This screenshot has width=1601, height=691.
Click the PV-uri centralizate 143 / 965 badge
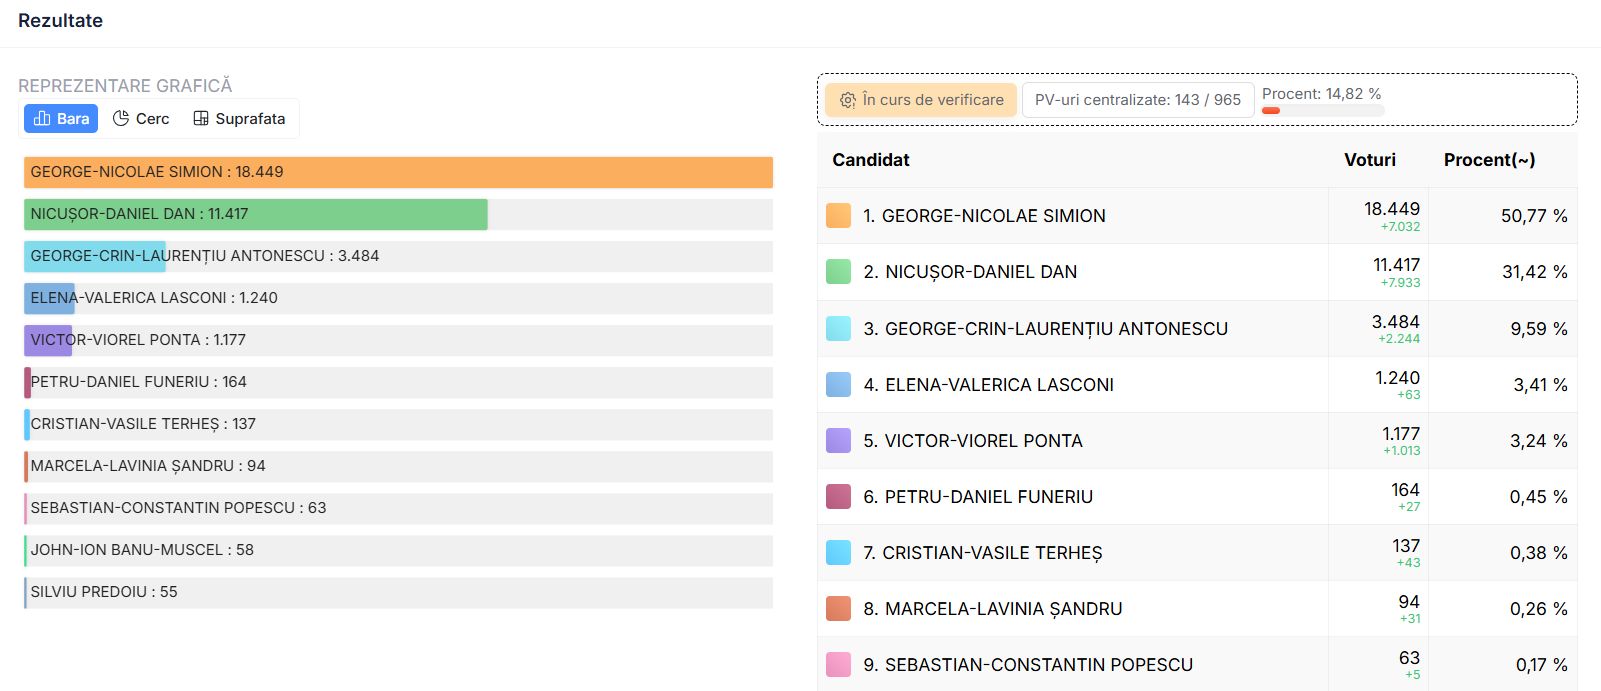click(1138, 100)
